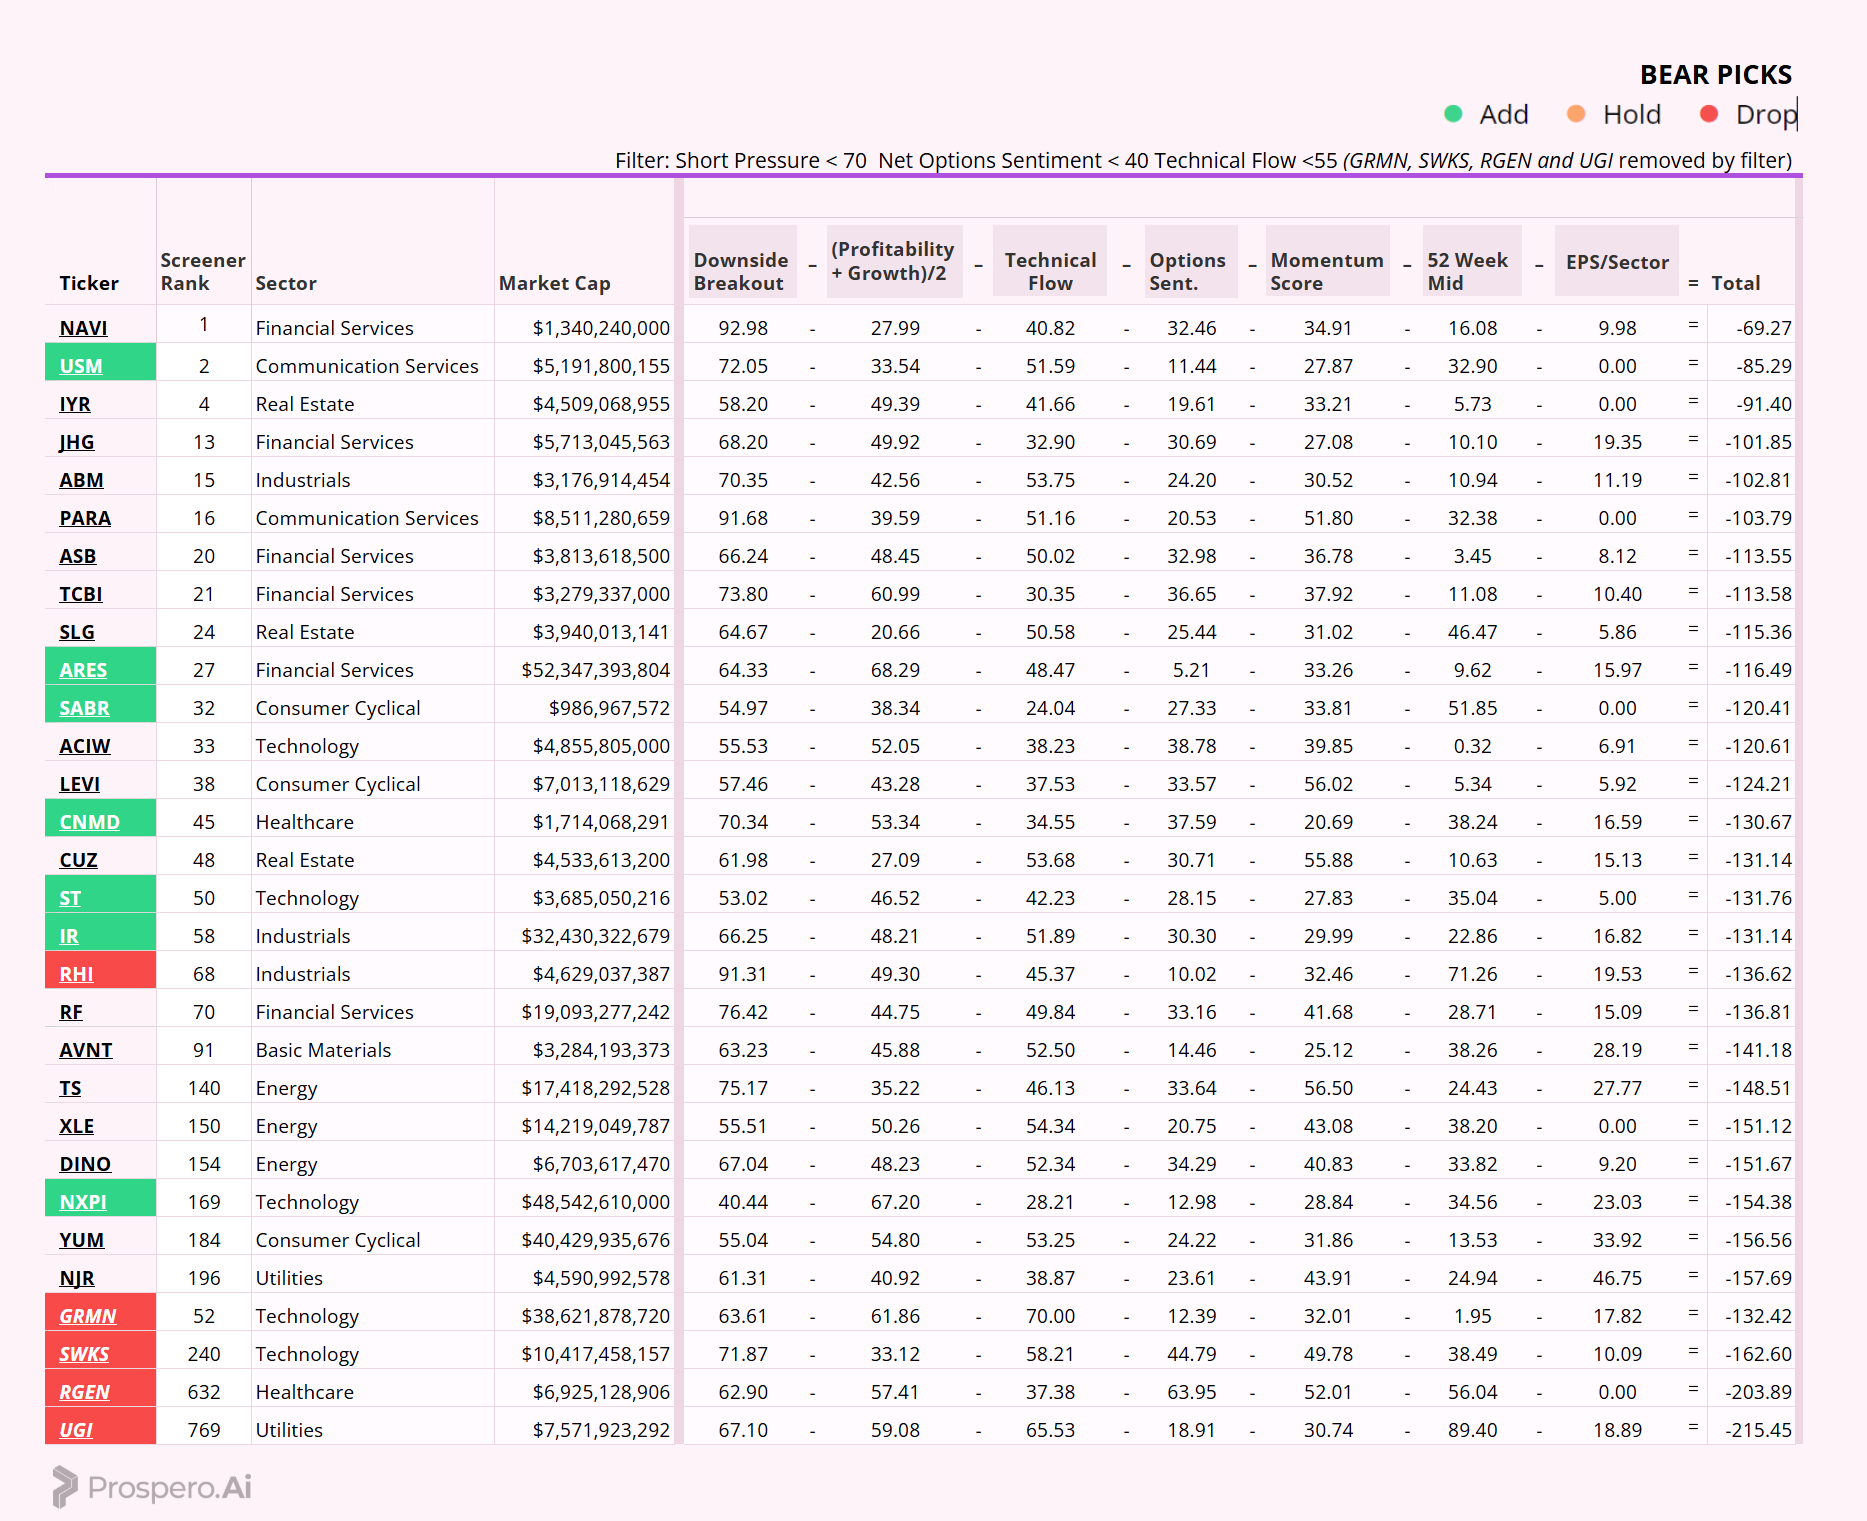Open the USM ticker link
This screenshot has width=1867, height=1521.
pyautogui.click(x=80, y=366)
